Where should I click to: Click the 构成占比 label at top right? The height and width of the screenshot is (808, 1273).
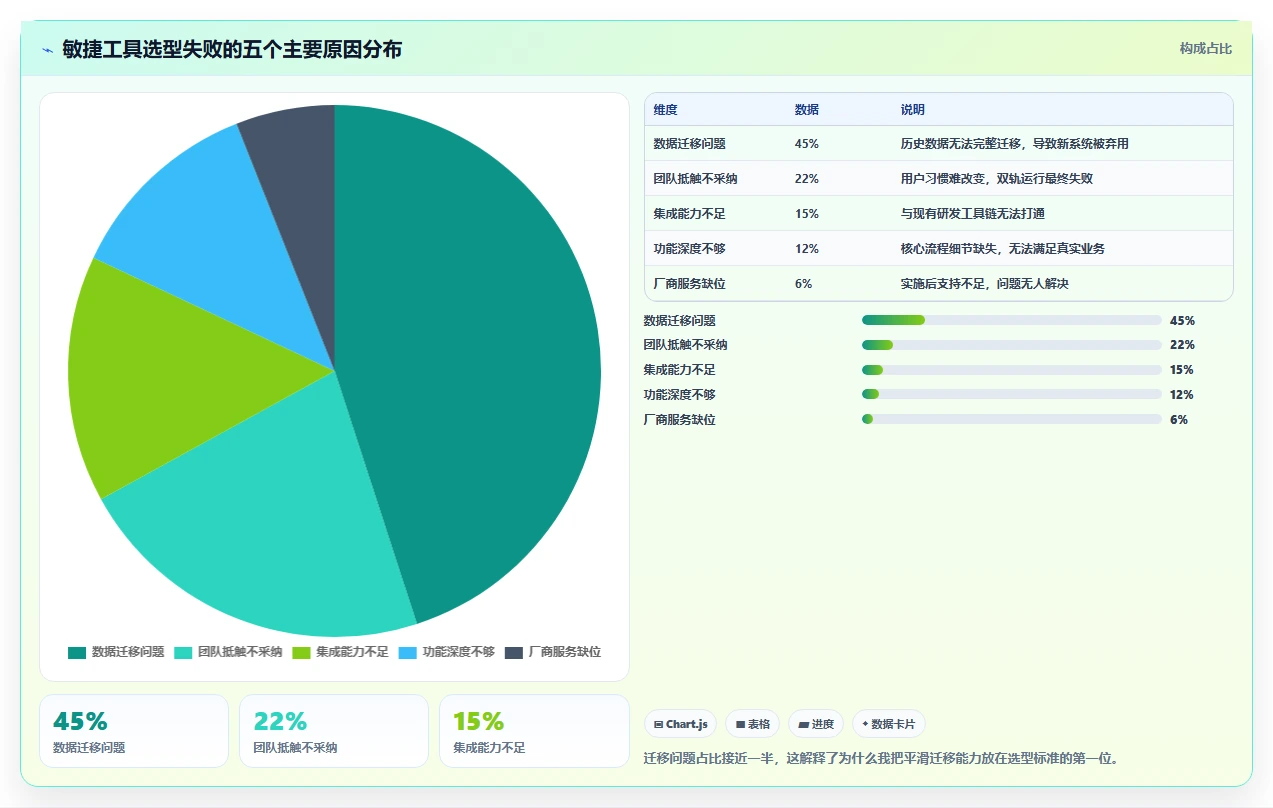tap(1205, 48)
